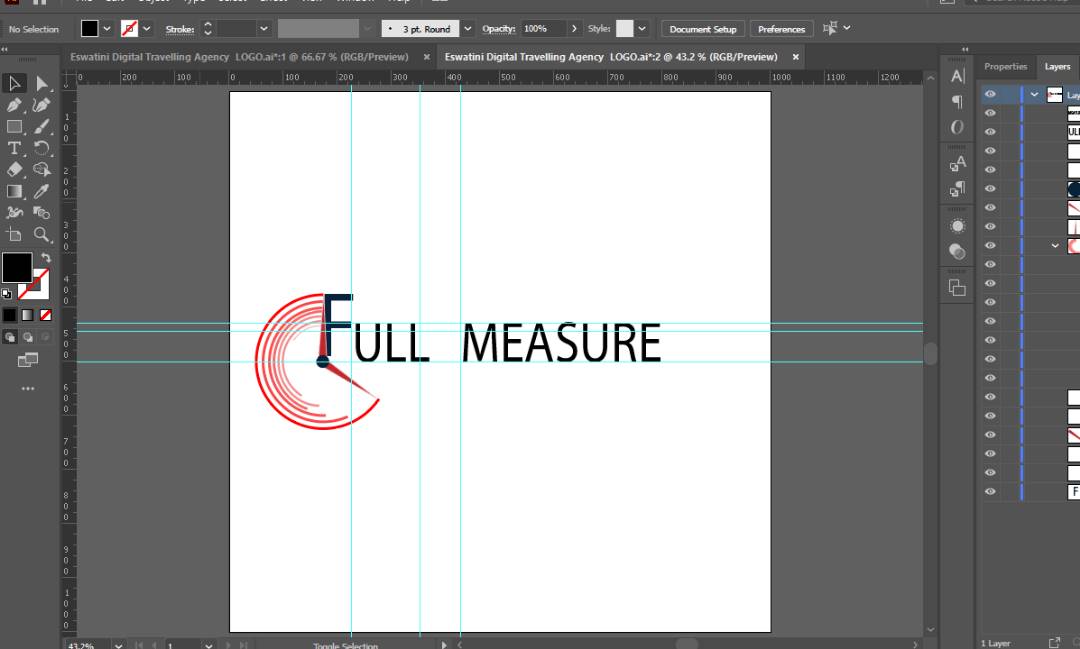
Task: Toggle visibility of the red circle group sublayer
Action: point(990,246)
